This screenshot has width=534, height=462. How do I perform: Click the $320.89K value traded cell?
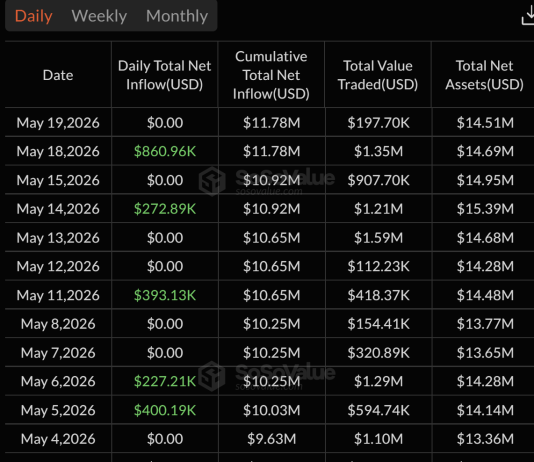point(378,353)
